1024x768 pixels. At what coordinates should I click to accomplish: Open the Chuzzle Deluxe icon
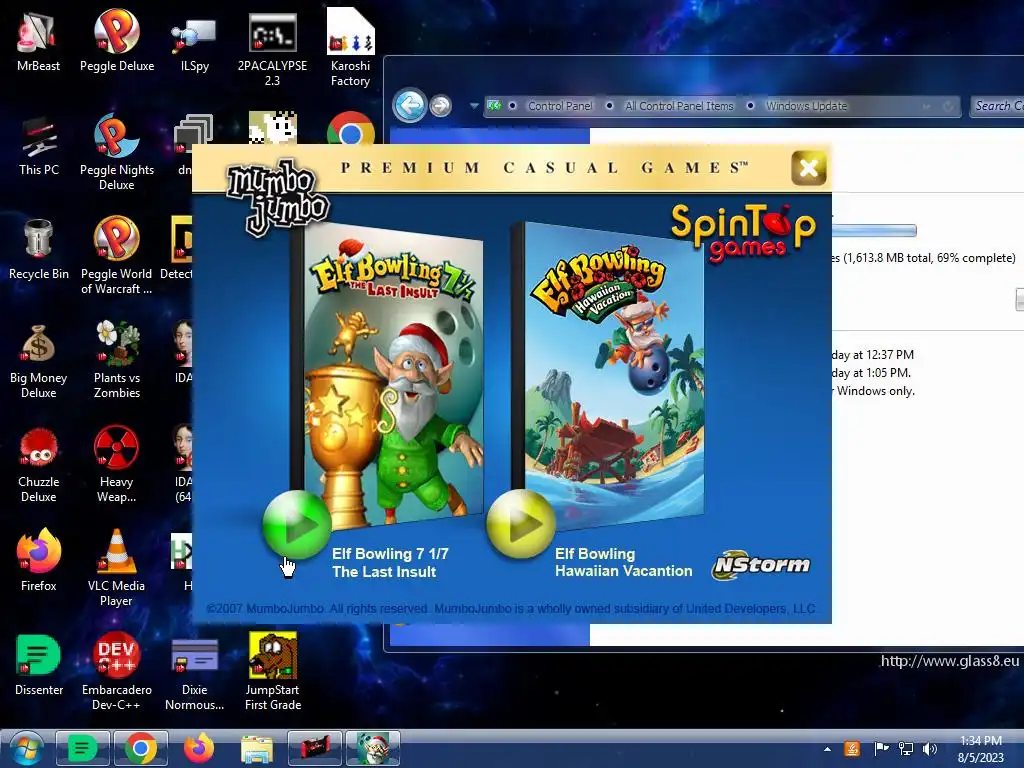tap(39, 465)
